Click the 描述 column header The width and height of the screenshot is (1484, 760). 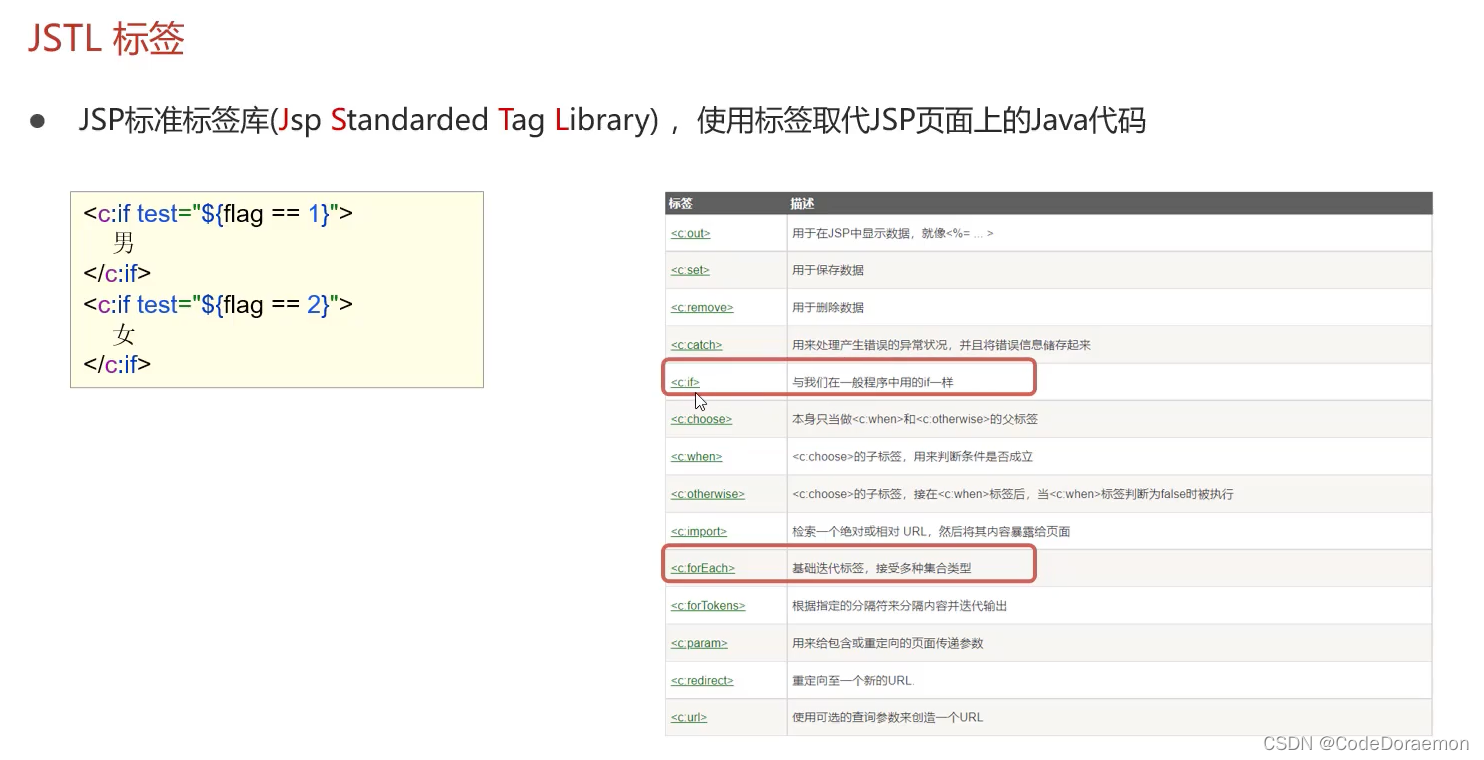pyautogui.click(x=803, y=203)
